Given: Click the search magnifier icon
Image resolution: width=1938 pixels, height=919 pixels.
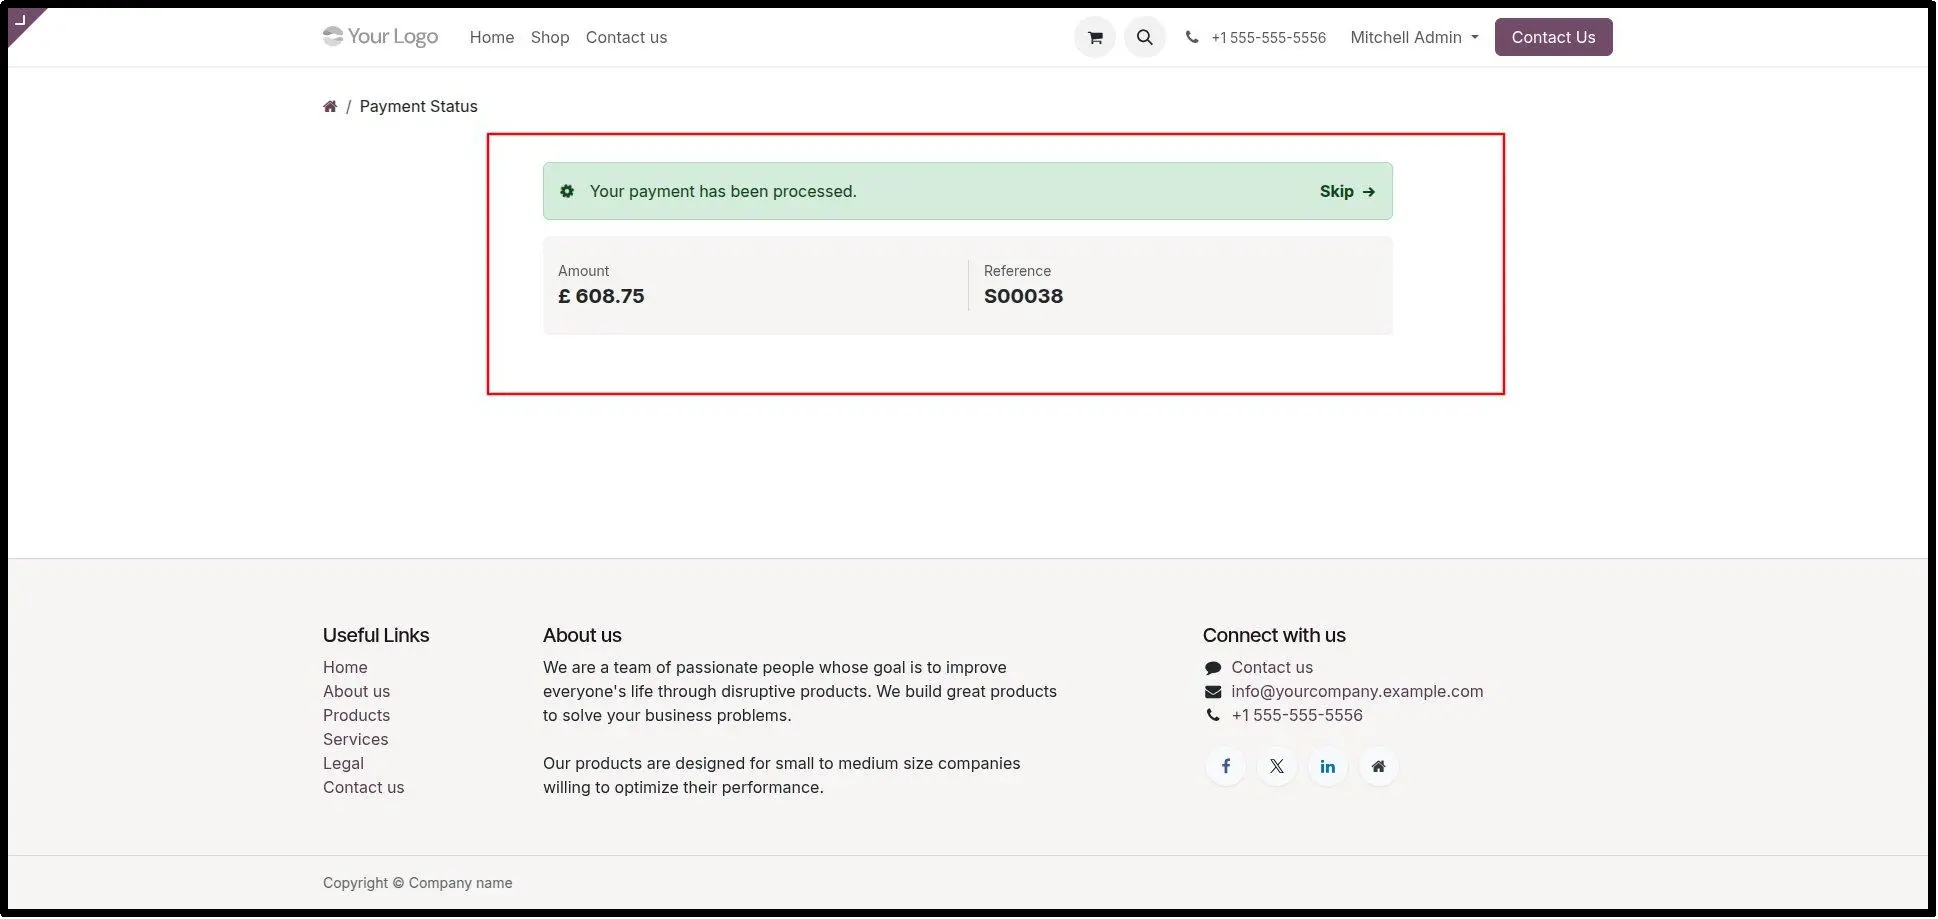Looking at the screenshot, I should [1145, 38].
